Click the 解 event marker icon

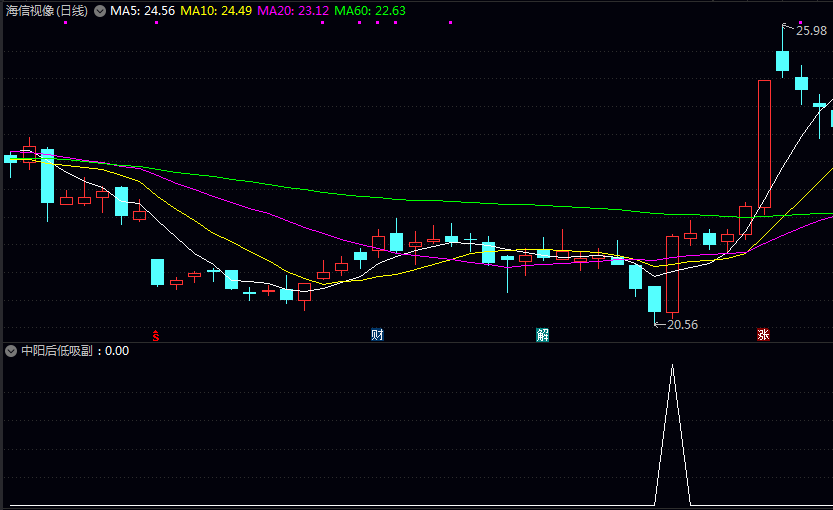(542, 335)
